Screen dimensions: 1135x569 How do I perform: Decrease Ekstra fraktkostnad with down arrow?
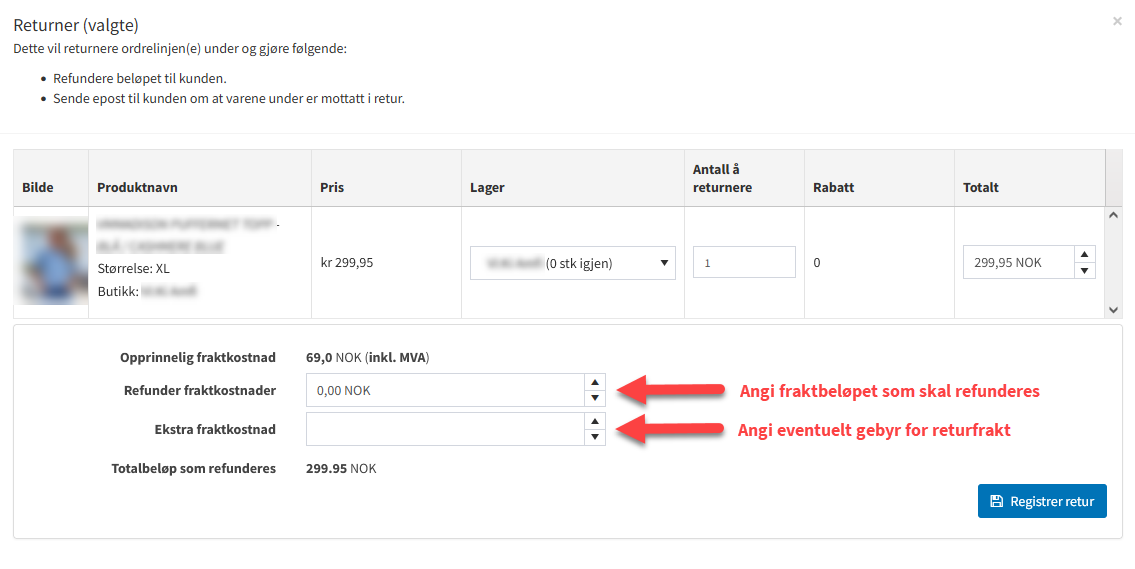point(595,437)
